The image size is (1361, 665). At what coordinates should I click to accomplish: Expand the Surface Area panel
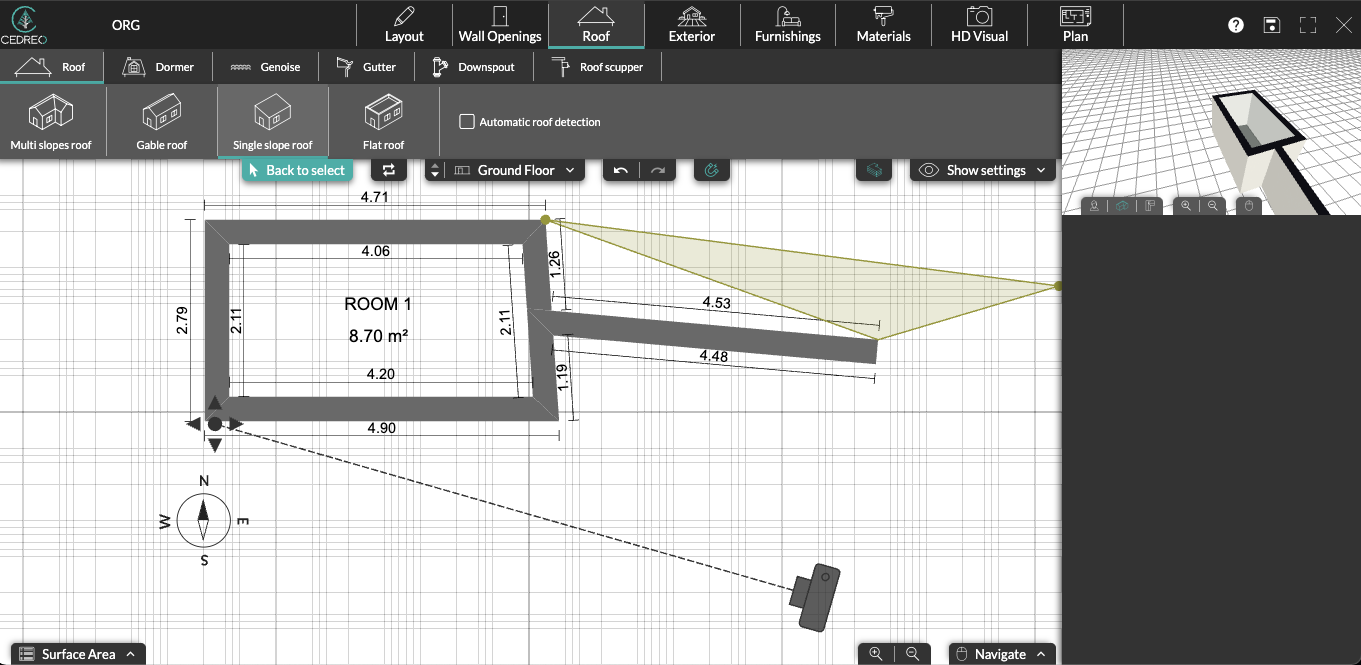(x=78, y=654)
